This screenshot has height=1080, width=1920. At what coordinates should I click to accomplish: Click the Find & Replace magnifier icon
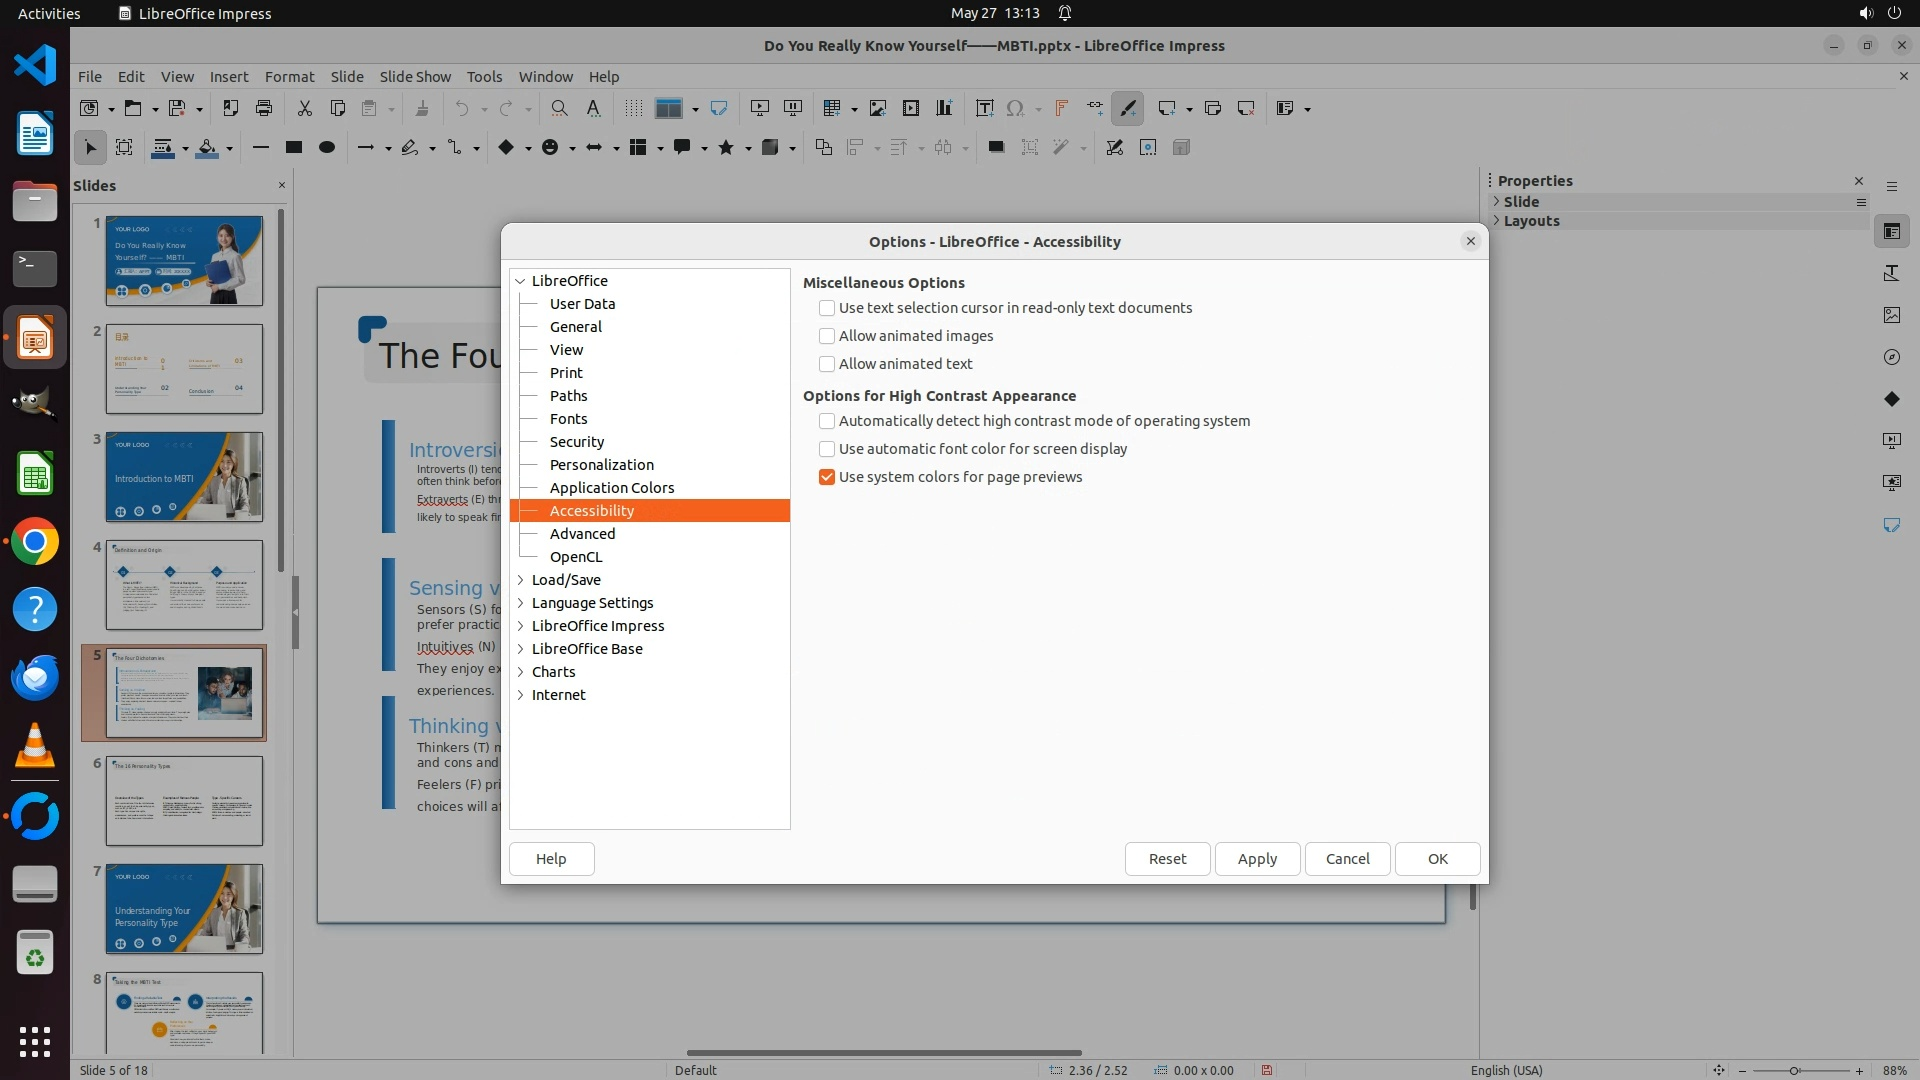[x=559, y=108]
